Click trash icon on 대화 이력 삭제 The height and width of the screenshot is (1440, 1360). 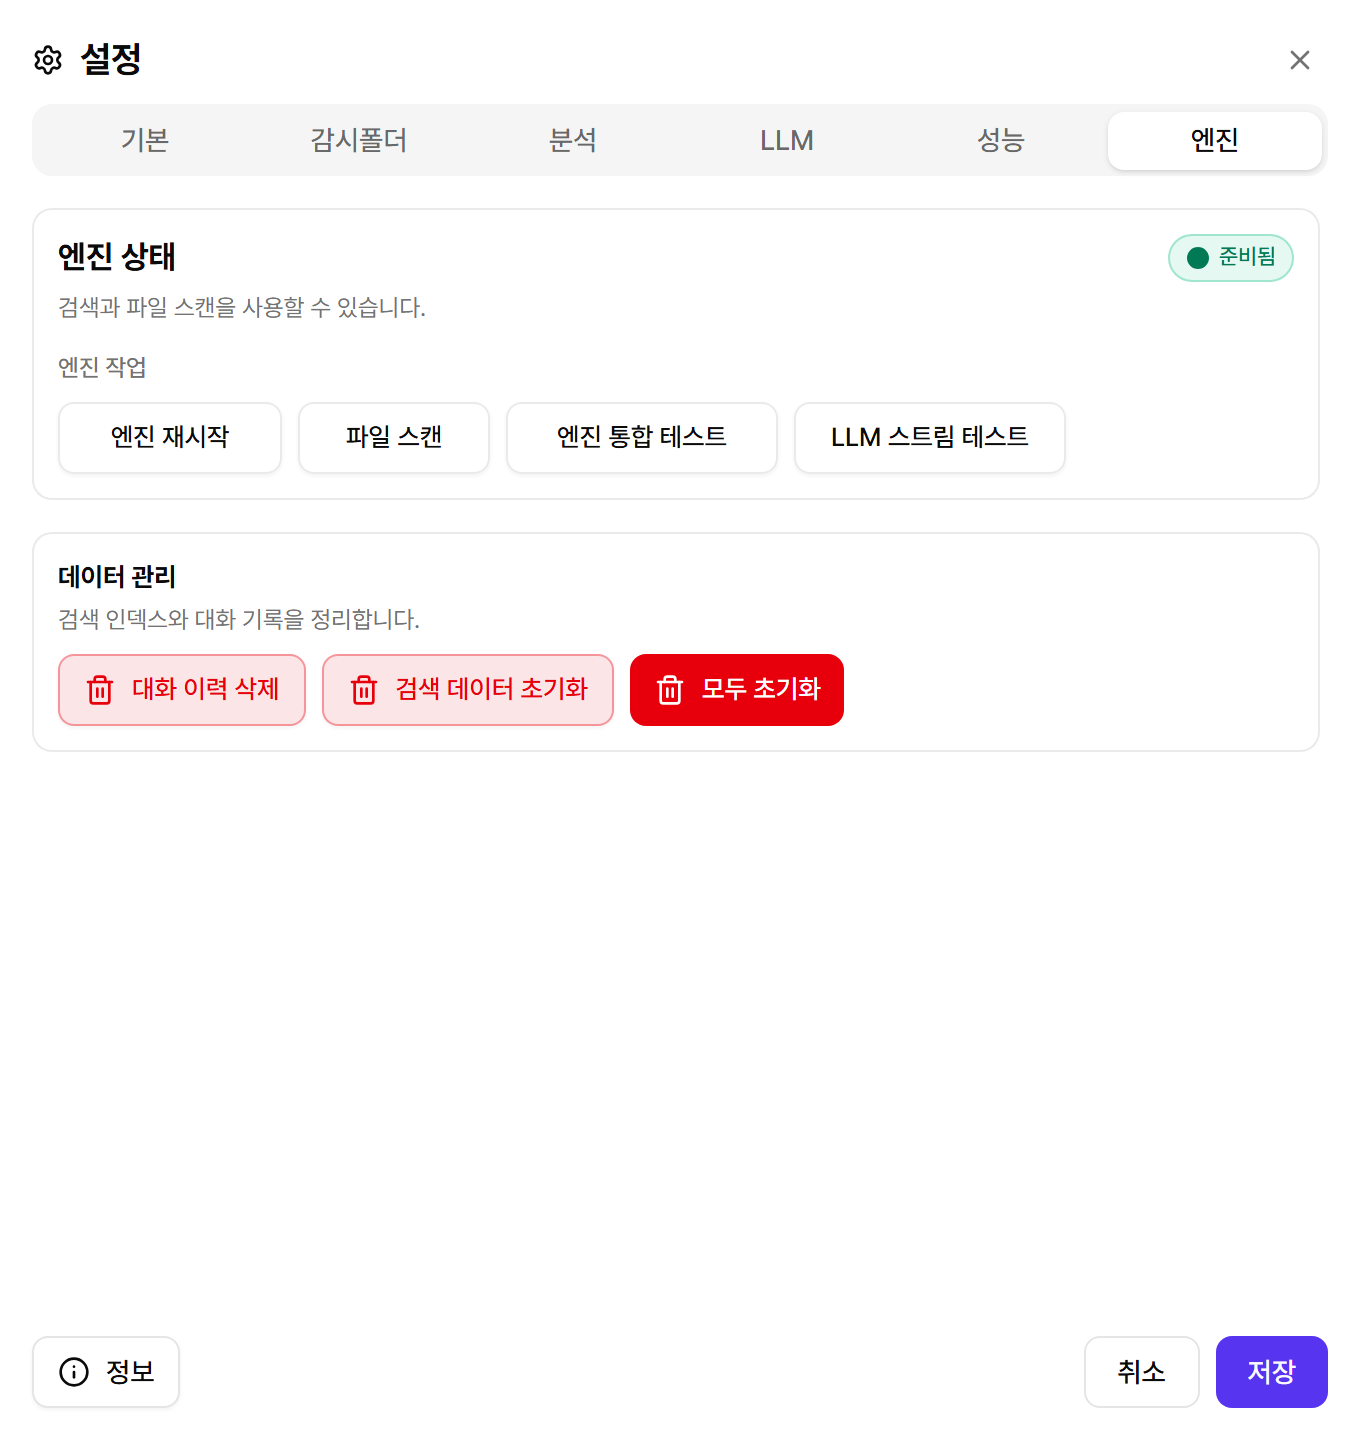pyautogui.click(x=100, y=690)
